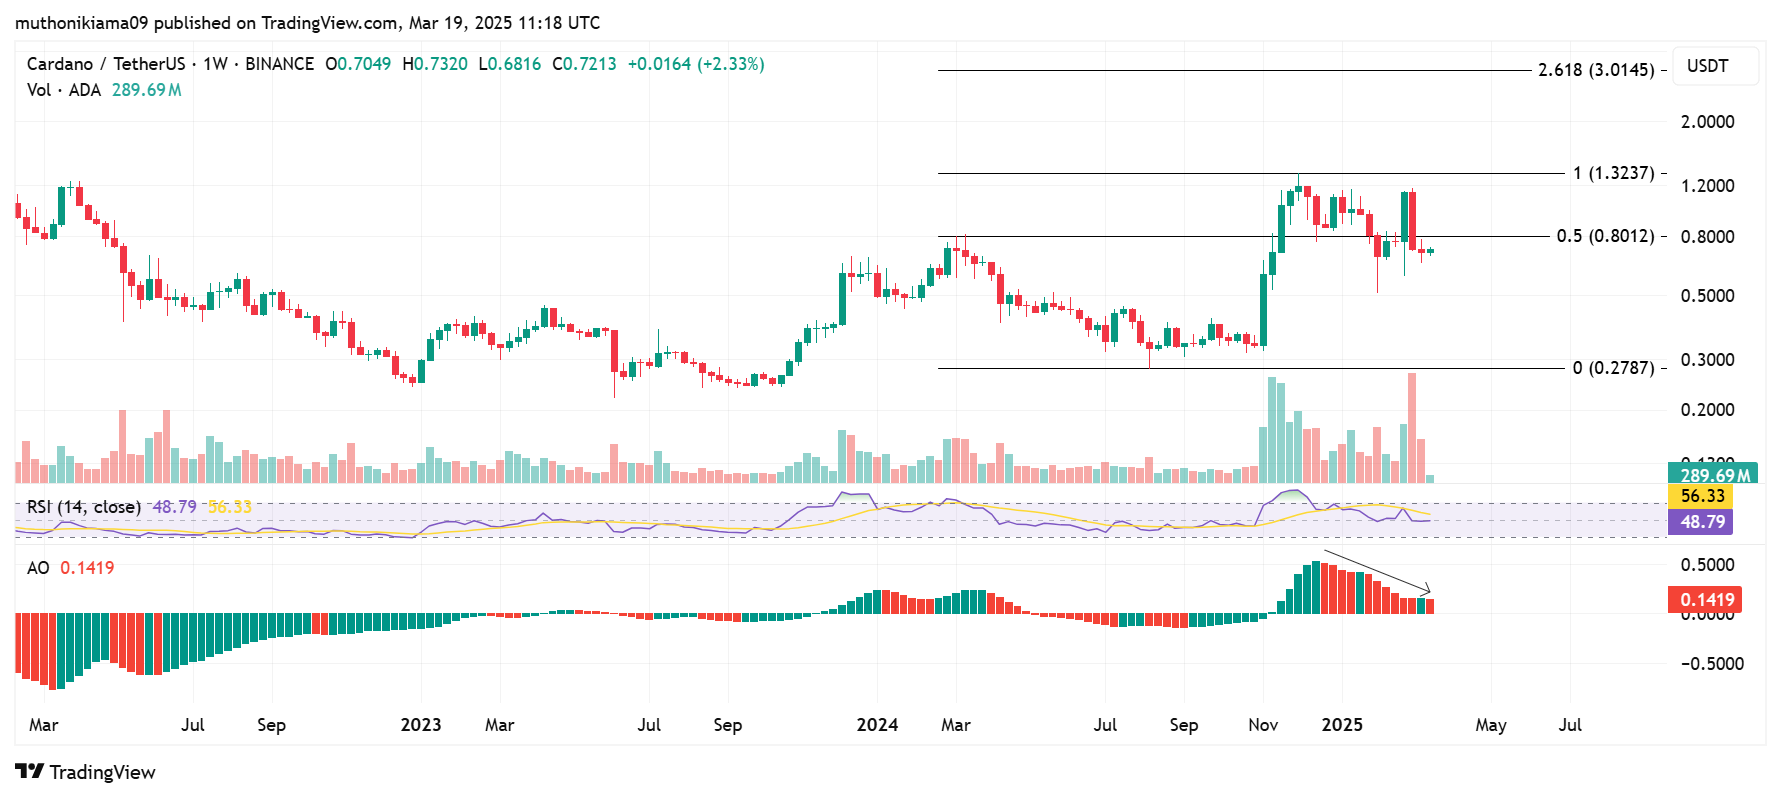The height and width of the screenshot is (798, 1781).
Task: Click the Vol · ADA volume legend
Action: [x=64, y=90]
